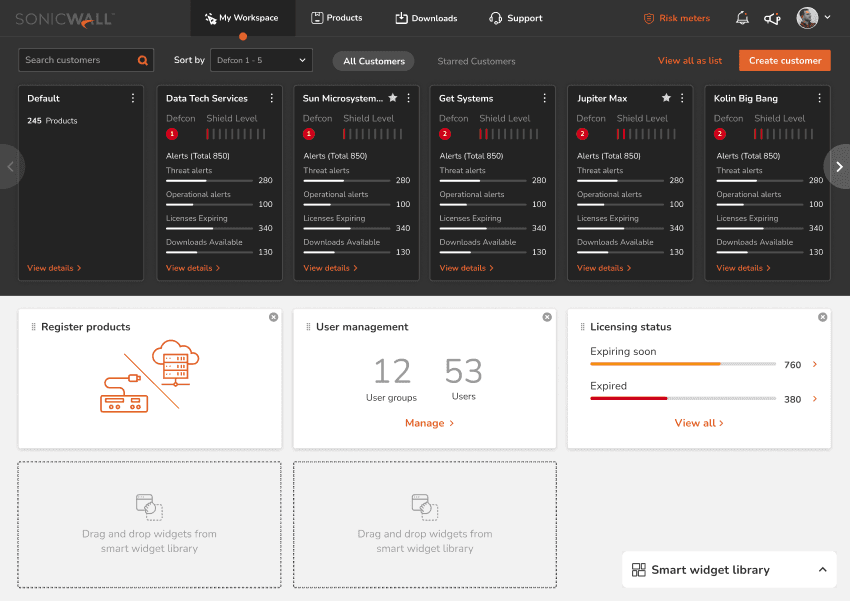Click the right empty widget drop zone

424,525
